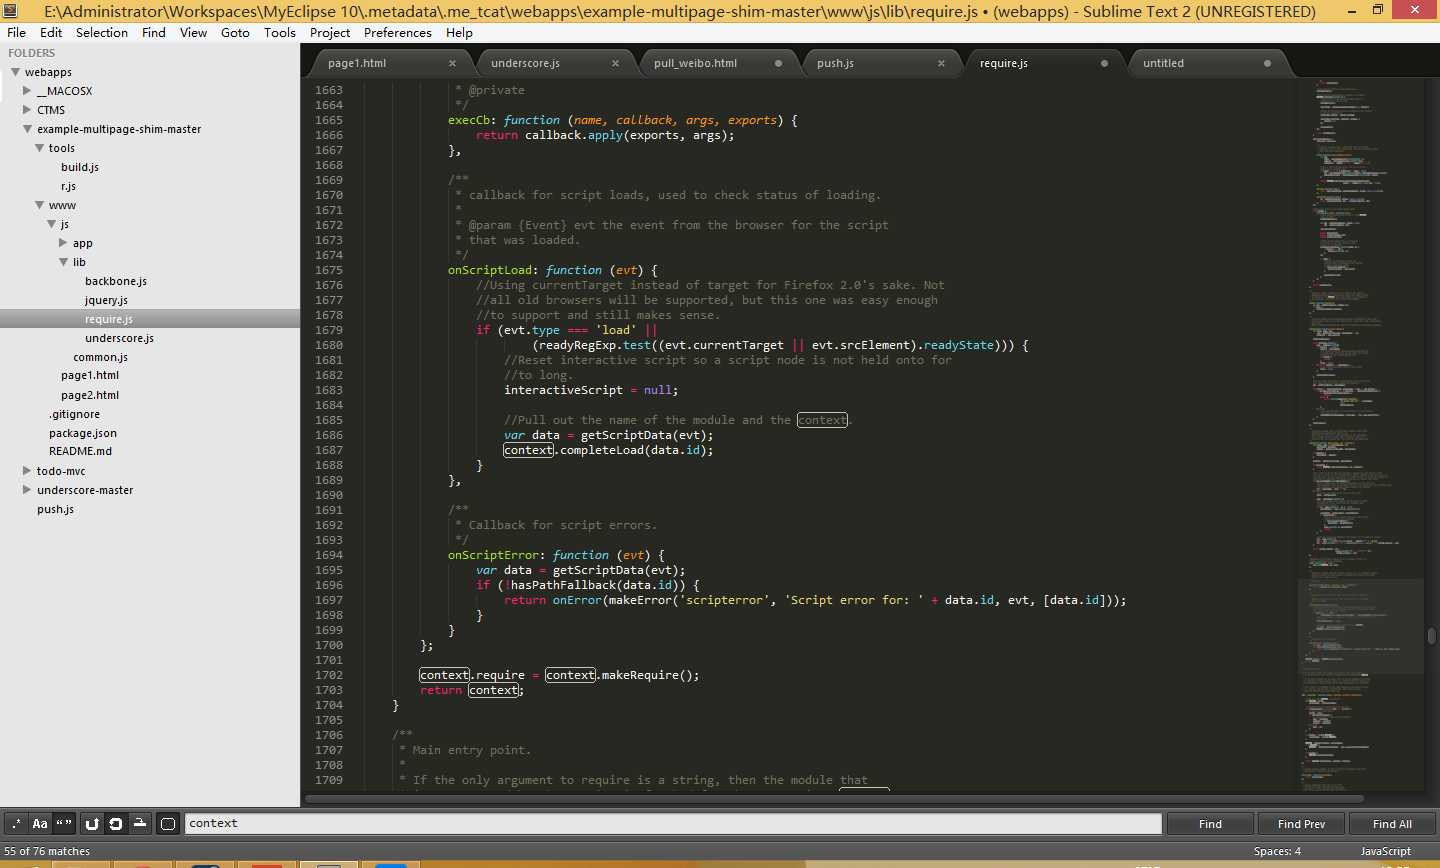Expand the __MACOSX folder
Viewport: 1440px width, 868px height.
click(27, 91)
